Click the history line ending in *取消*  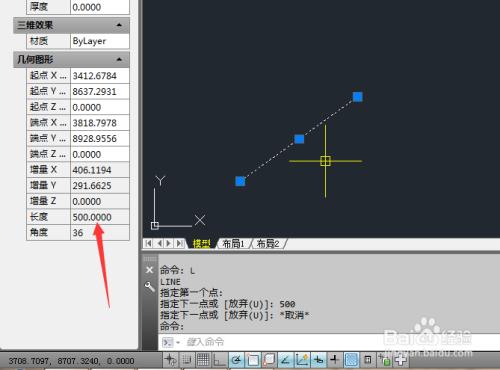click(x=235, y=315)
